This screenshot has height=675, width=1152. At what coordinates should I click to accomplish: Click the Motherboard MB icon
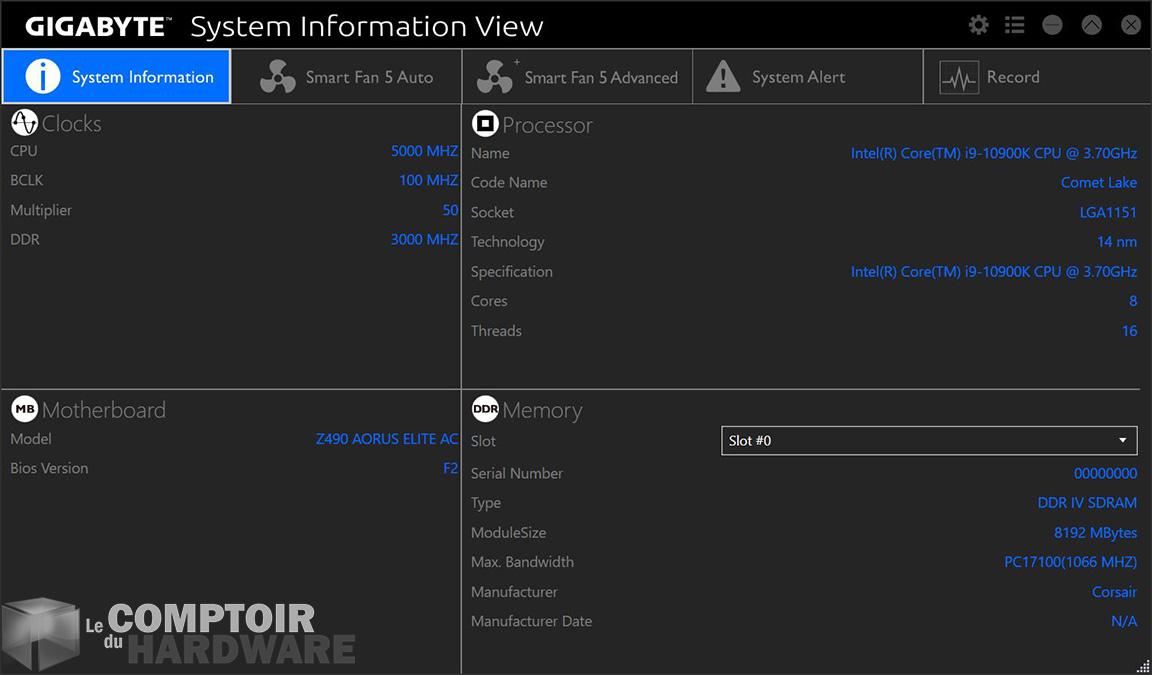coord(24,409)
